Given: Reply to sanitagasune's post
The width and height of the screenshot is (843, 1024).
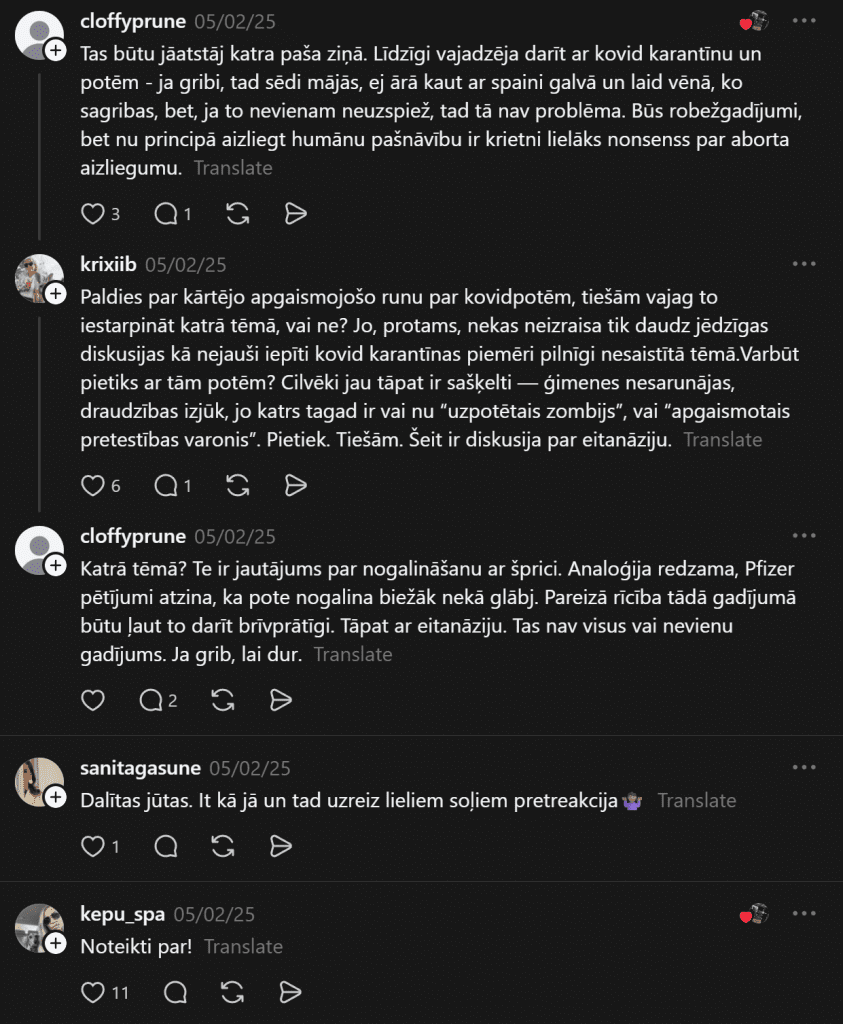Looking at the screenshot, I should click(x=166, y=847).
